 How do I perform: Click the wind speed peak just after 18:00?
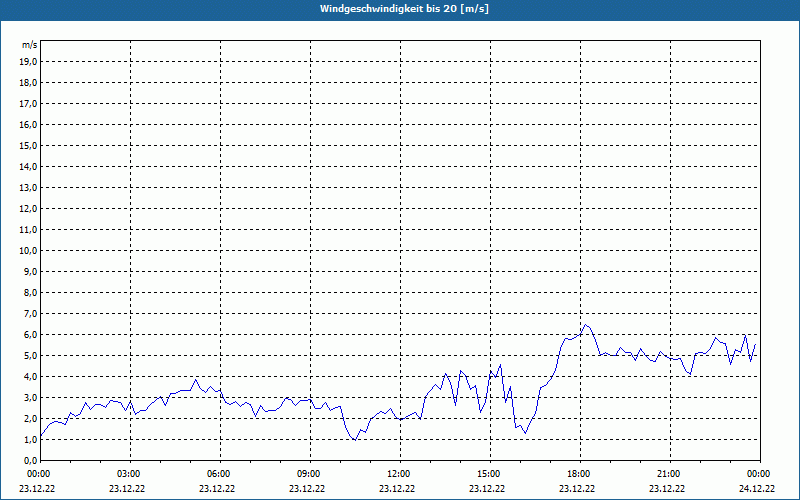click(x=585, y=324)
